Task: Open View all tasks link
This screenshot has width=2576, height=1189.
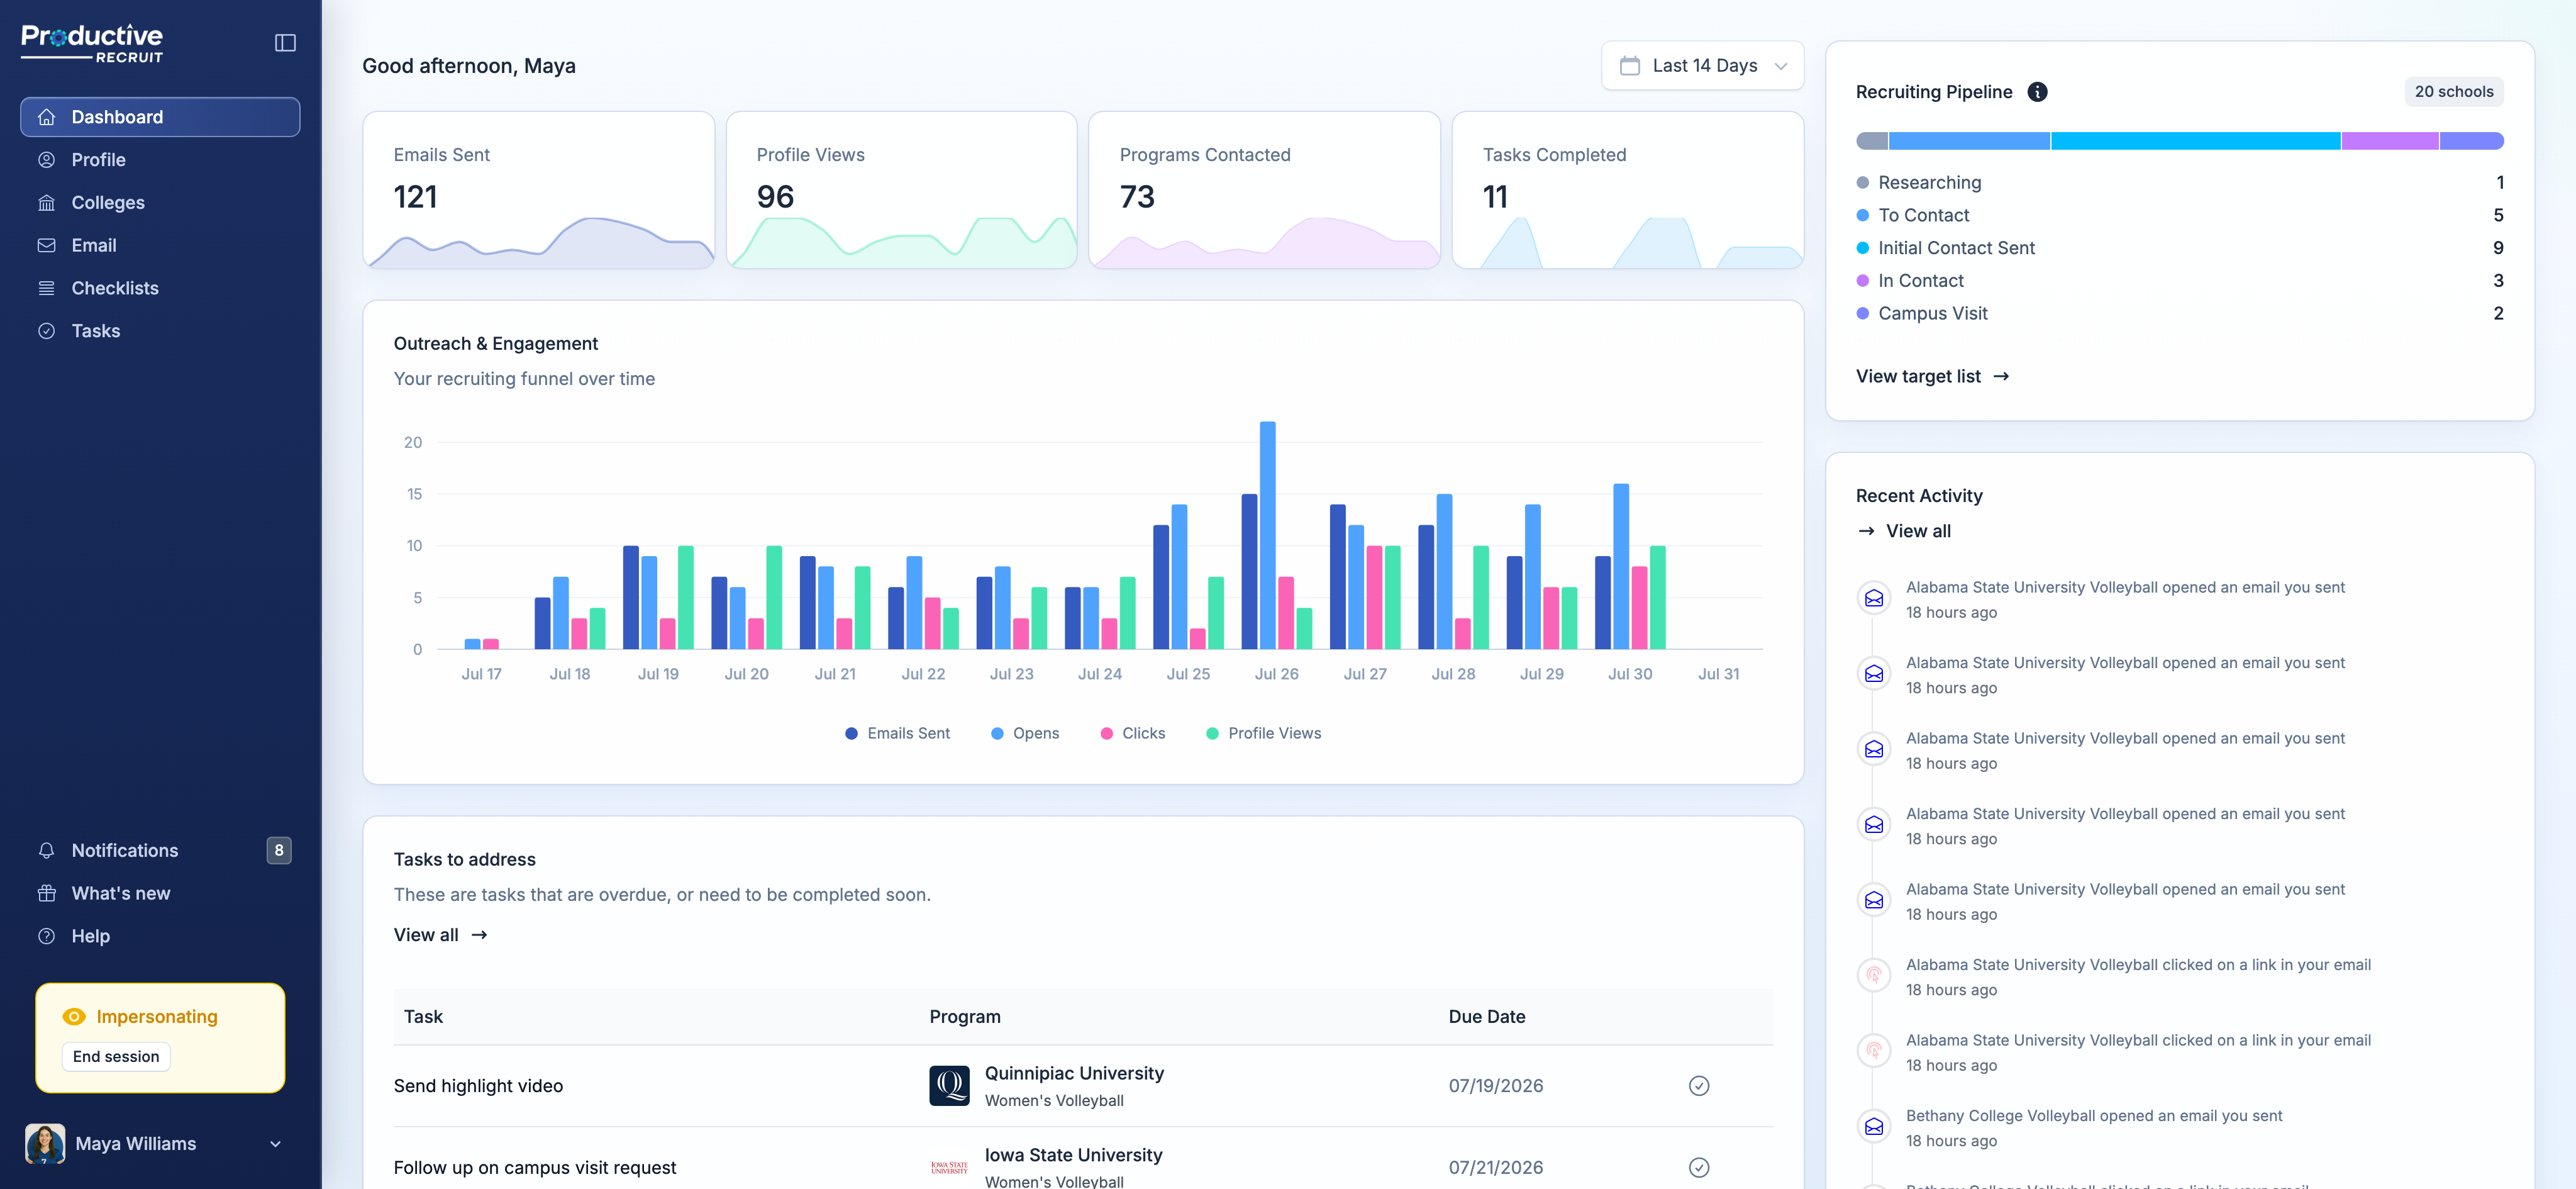Action: pos(440,935)
